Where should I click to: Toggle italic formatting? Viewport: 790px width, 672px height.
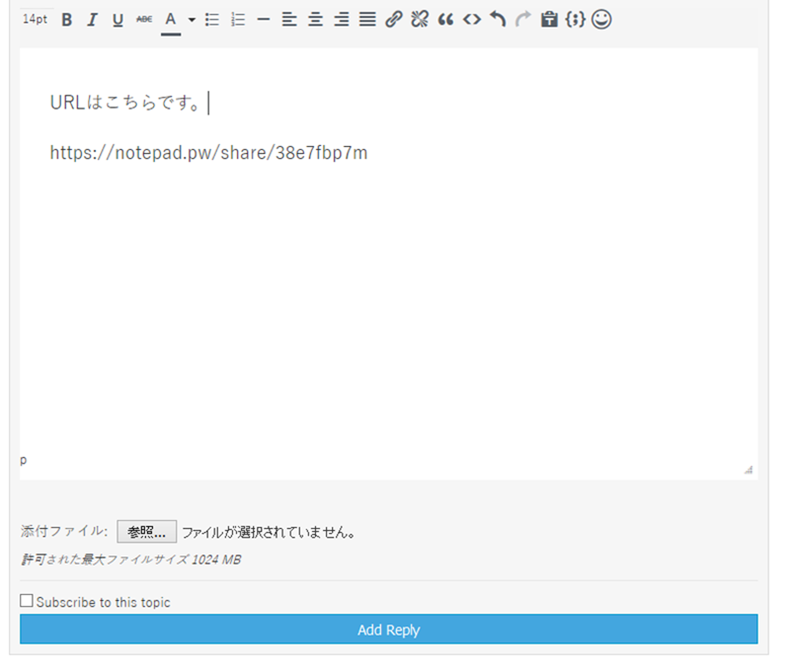coord(92,20)
